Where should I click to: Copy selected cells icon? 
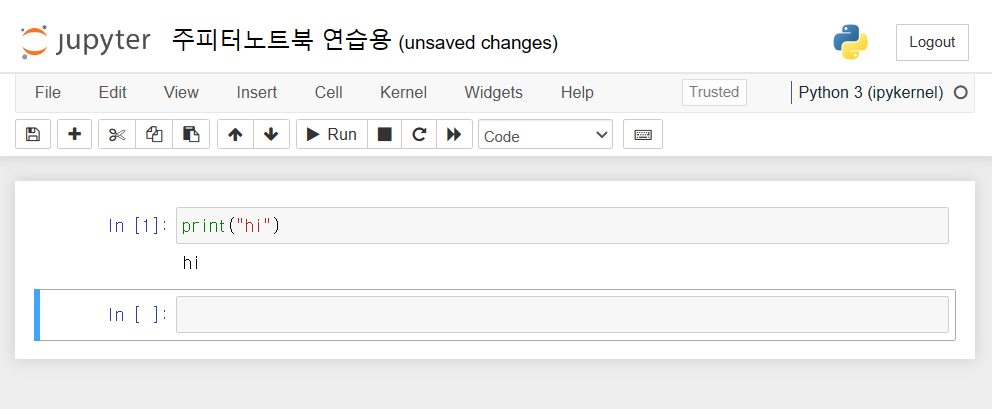[154, 134]
